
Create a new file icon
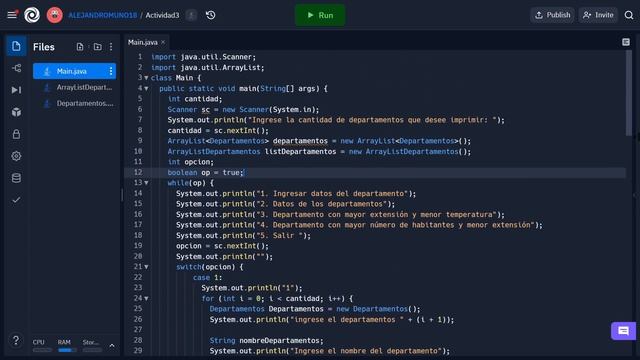point(80,47)
